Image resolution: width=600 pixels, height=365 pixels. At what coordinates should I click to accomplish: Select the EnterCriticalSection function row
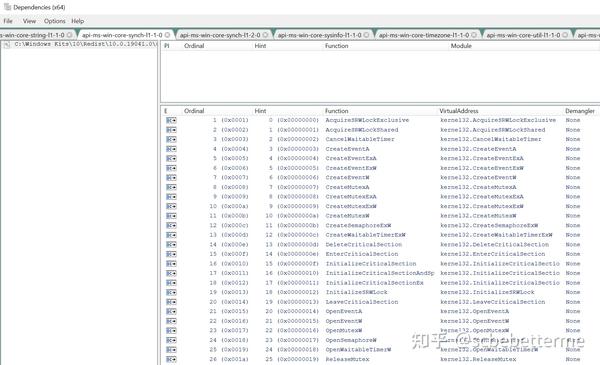pyautogui.click(x=379, y=254)
